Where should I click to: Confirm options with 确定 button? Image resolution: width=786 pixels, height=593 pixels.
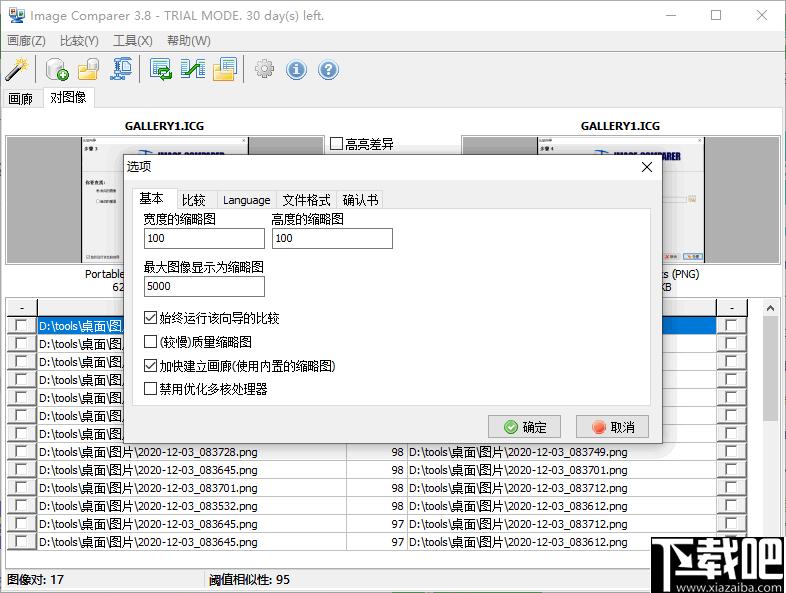524,427
